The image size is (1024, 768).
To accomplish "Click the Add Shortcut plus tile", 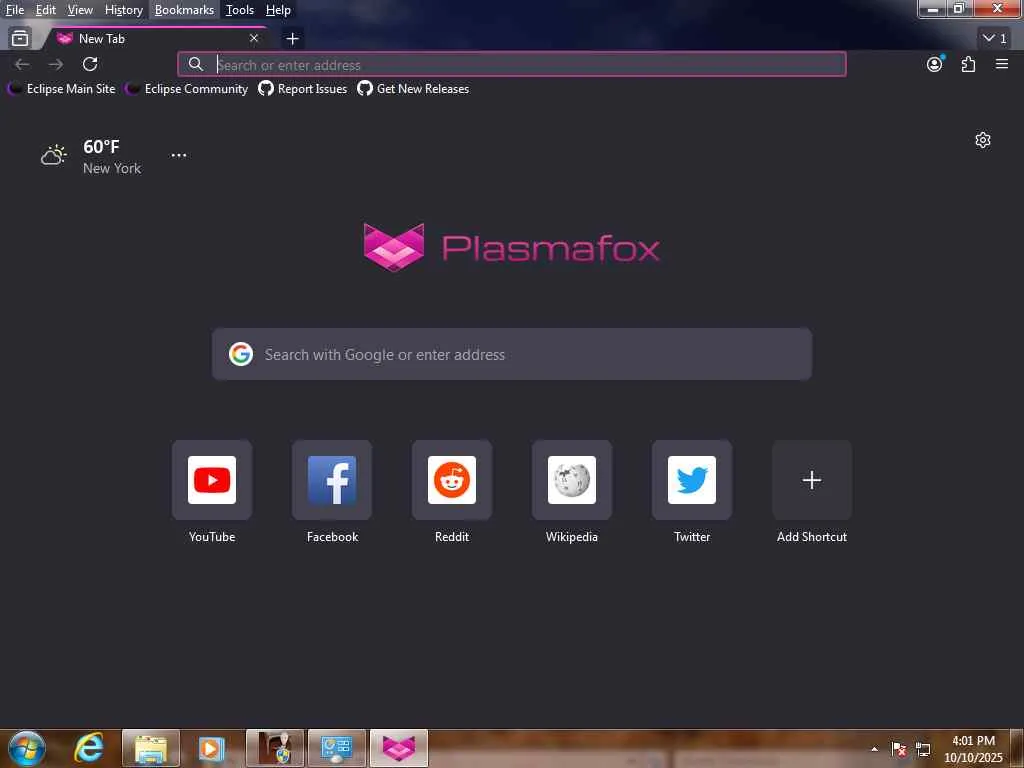I will (x=812, y=480).
